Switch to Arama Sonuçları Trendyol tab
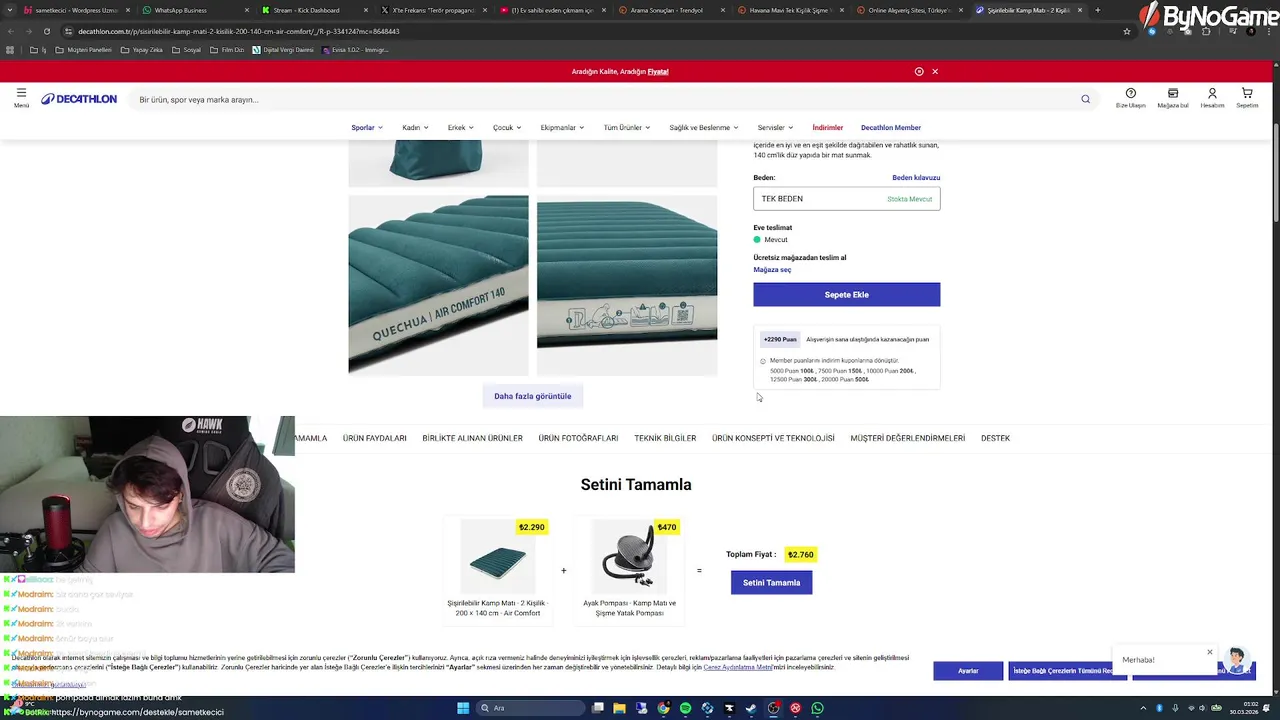The height and width of the screenshot is (720, 1280). 670,10
